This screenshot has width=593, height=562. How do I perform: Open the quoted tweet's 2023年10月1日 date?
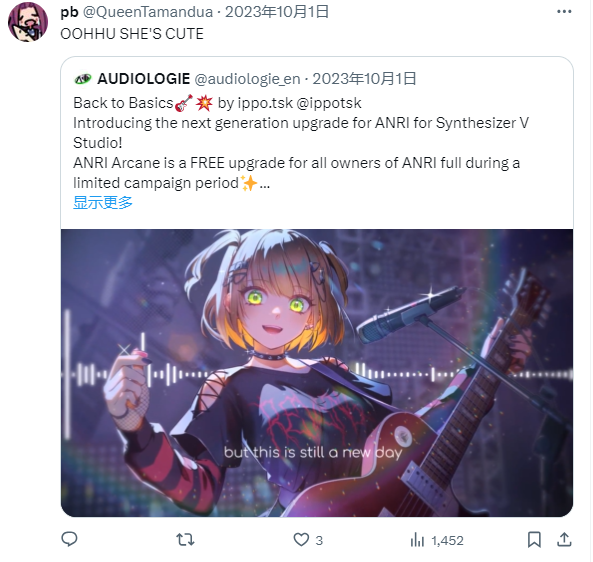[364, 79]
